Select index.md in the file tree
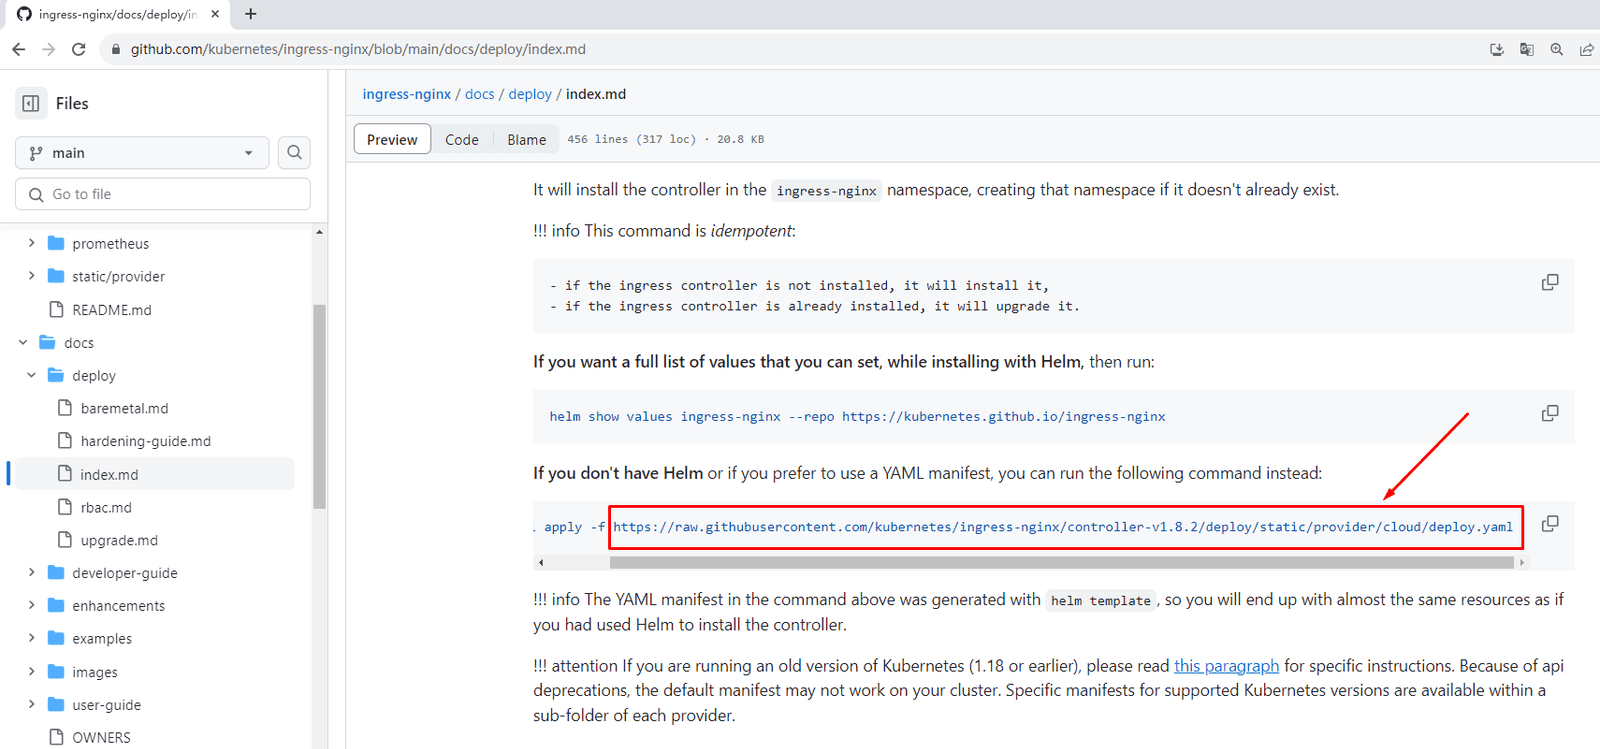Image resolution: width=1600 pixels, height=749 pixels. 109,474
